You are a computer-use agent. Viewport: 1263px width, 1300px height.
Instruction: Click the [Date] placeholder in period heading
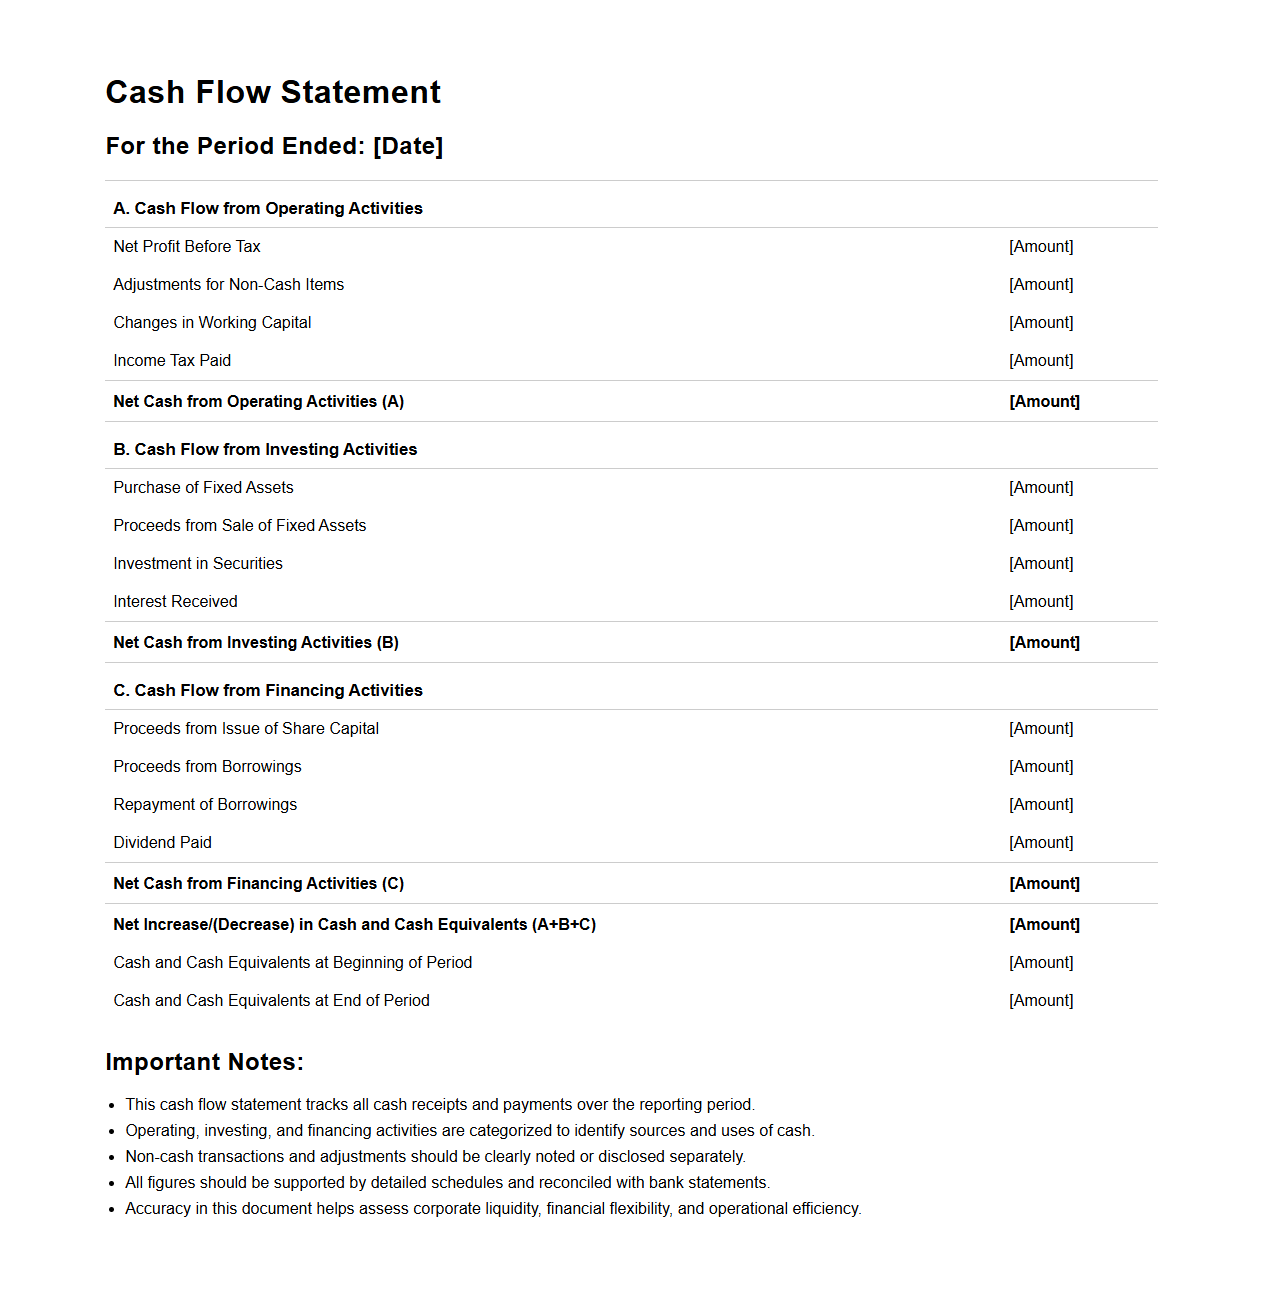408,146
